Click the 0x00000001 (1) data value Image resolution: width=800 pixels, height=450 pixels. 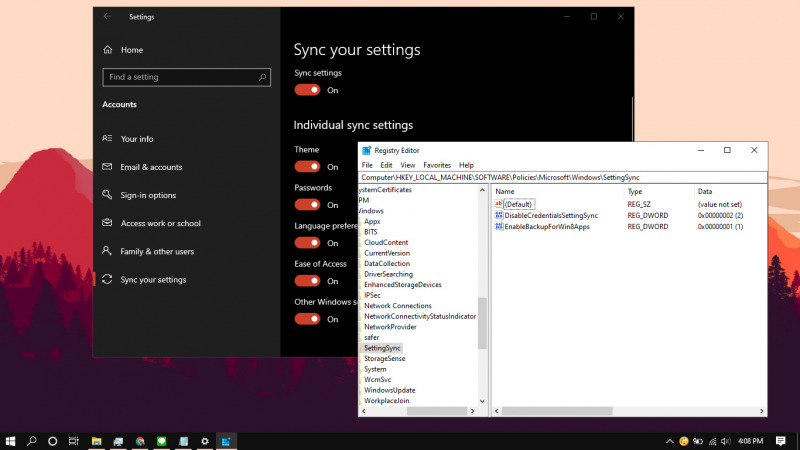point(720,227)
